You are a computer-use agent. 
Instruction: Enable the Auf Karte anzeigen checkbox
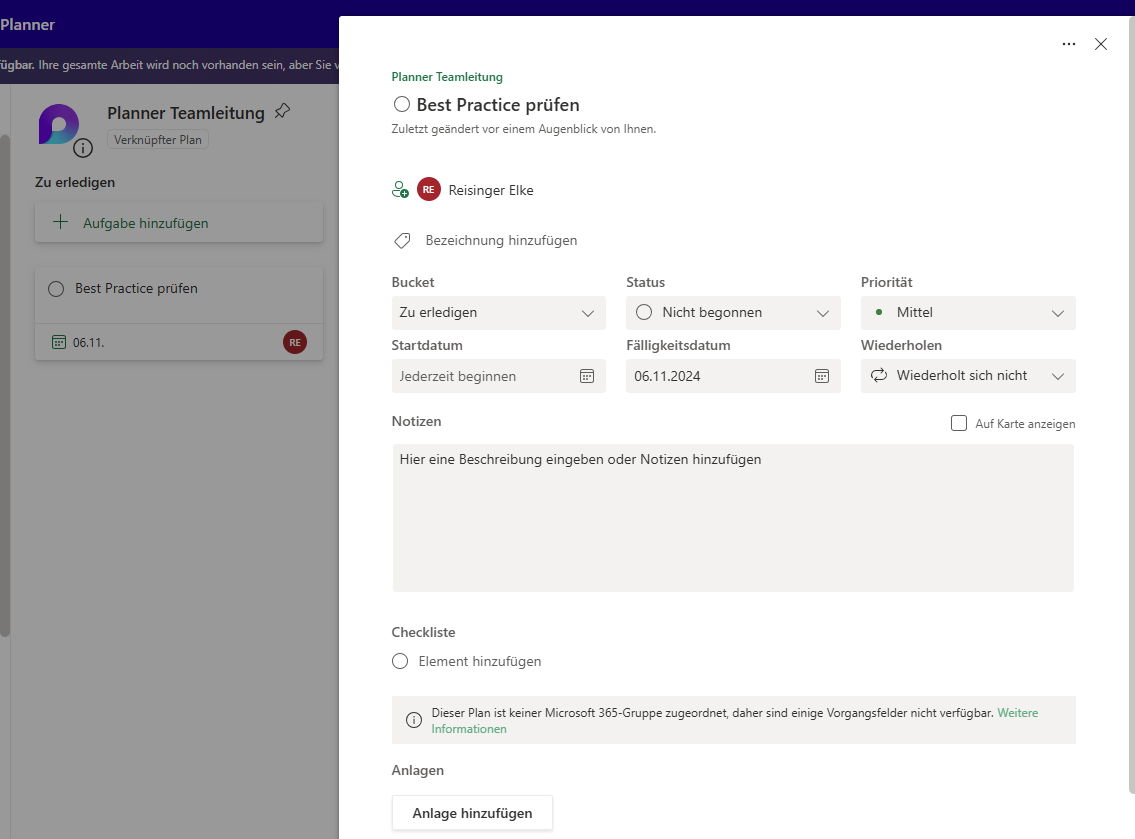(958, 423)
